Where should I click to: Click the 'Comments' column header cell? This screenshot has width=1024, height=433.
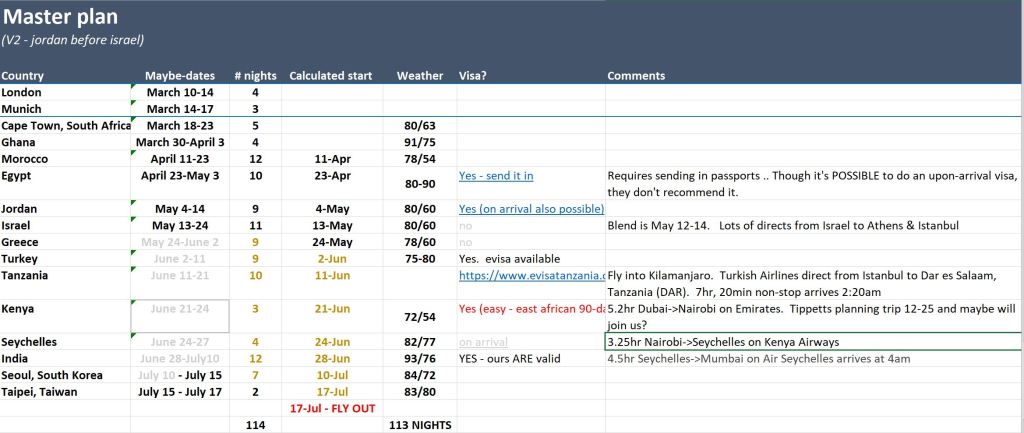coord(636,75)
